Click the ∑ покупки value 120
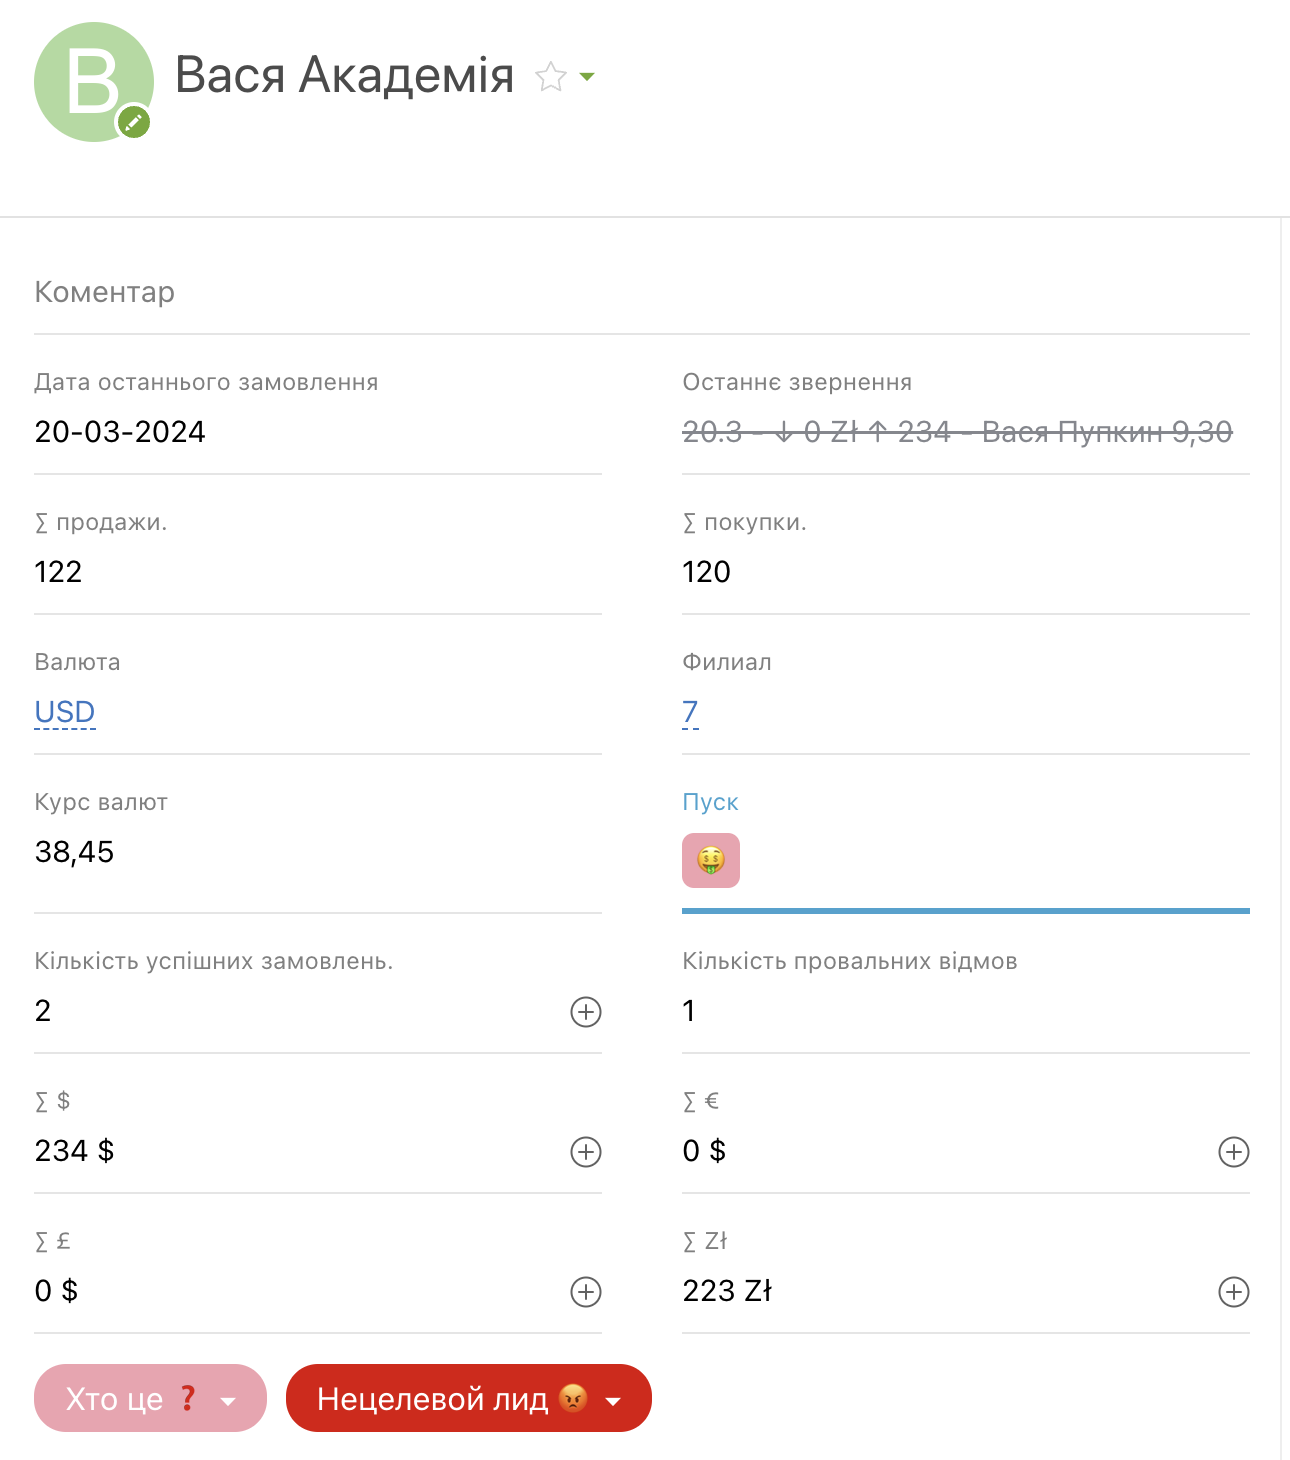This screenshot has height=1460, width=1290. click(707, 572)
